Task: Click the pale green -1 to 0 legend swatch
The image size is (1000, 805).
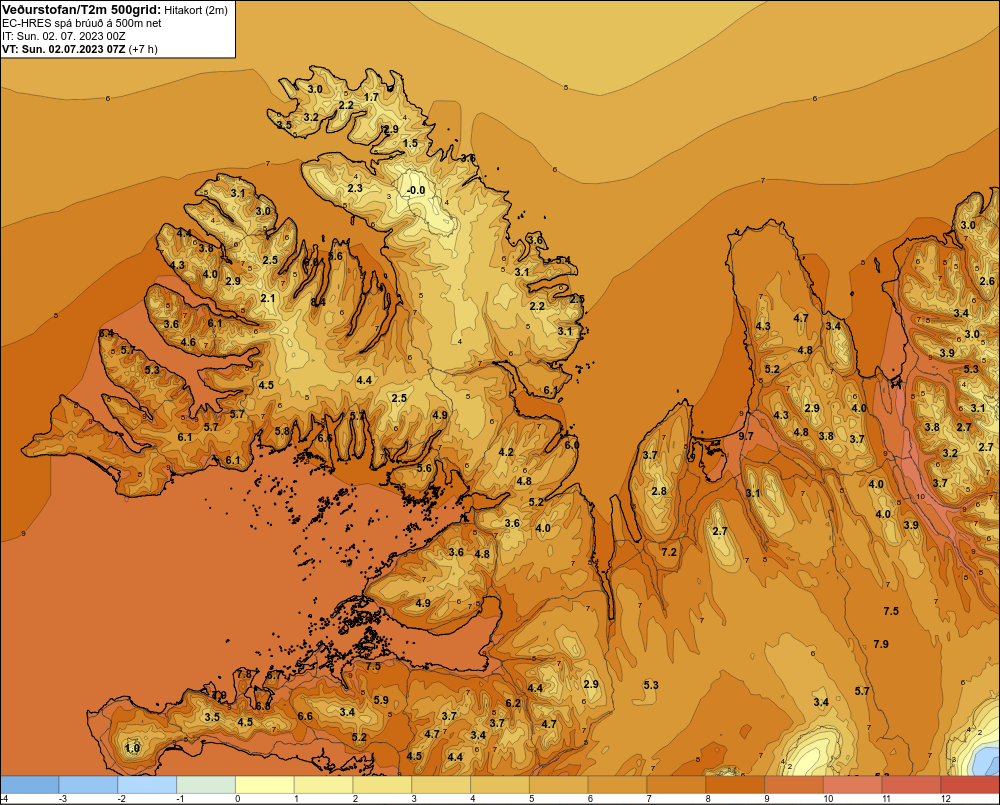Action: [206, 785]
